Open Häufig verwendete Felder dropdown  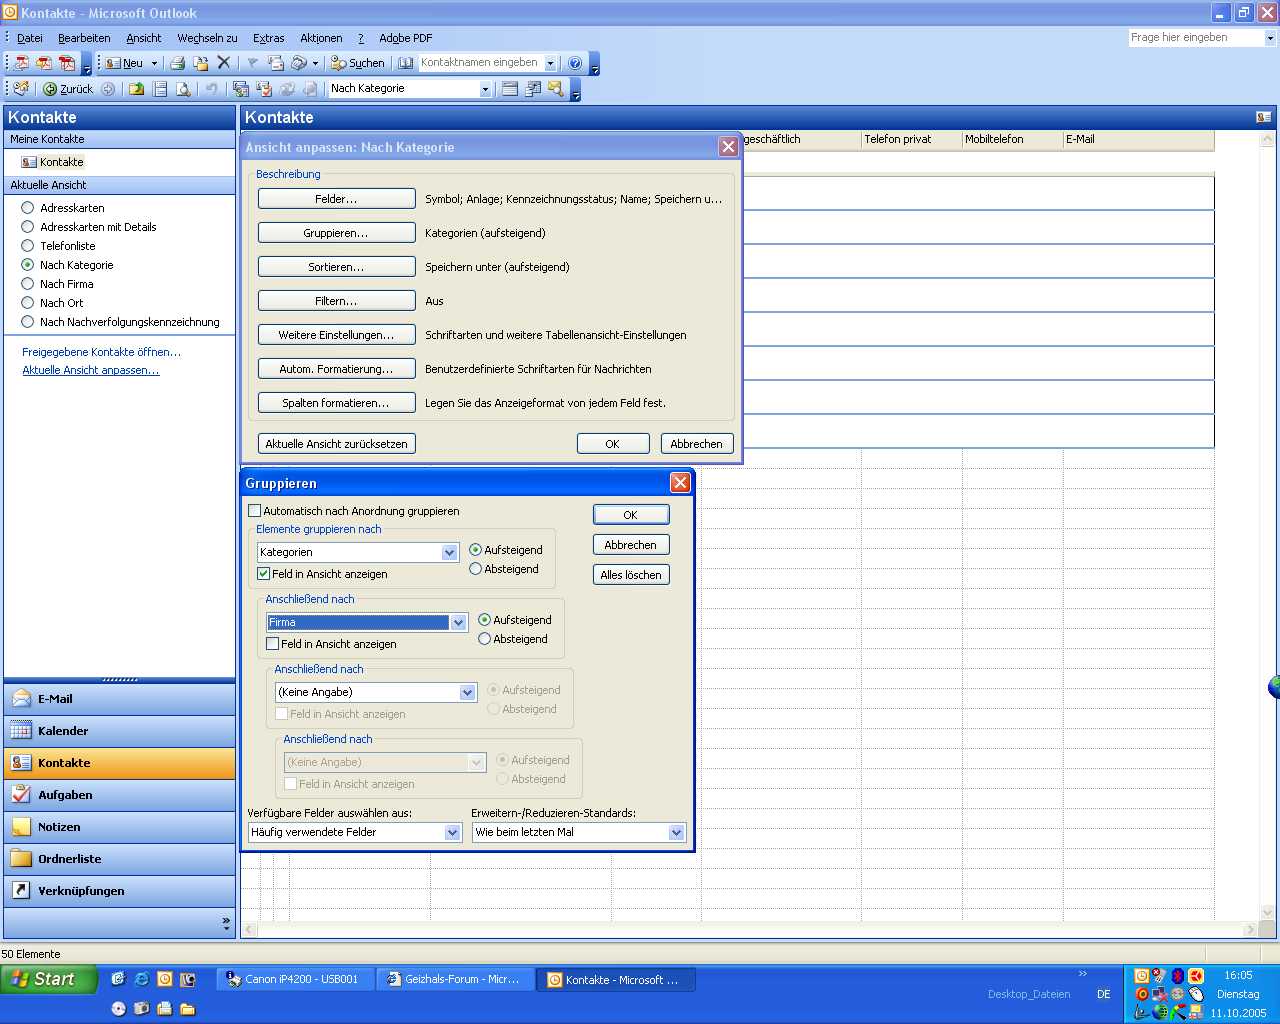tap(452, 832)
